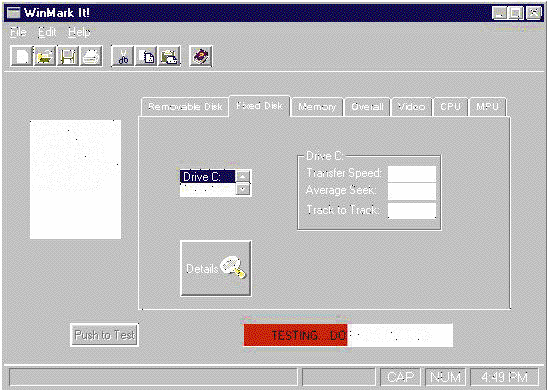Open the Help book icon
This screenshot has height=391, width=548.
click(x=201, y=56)
